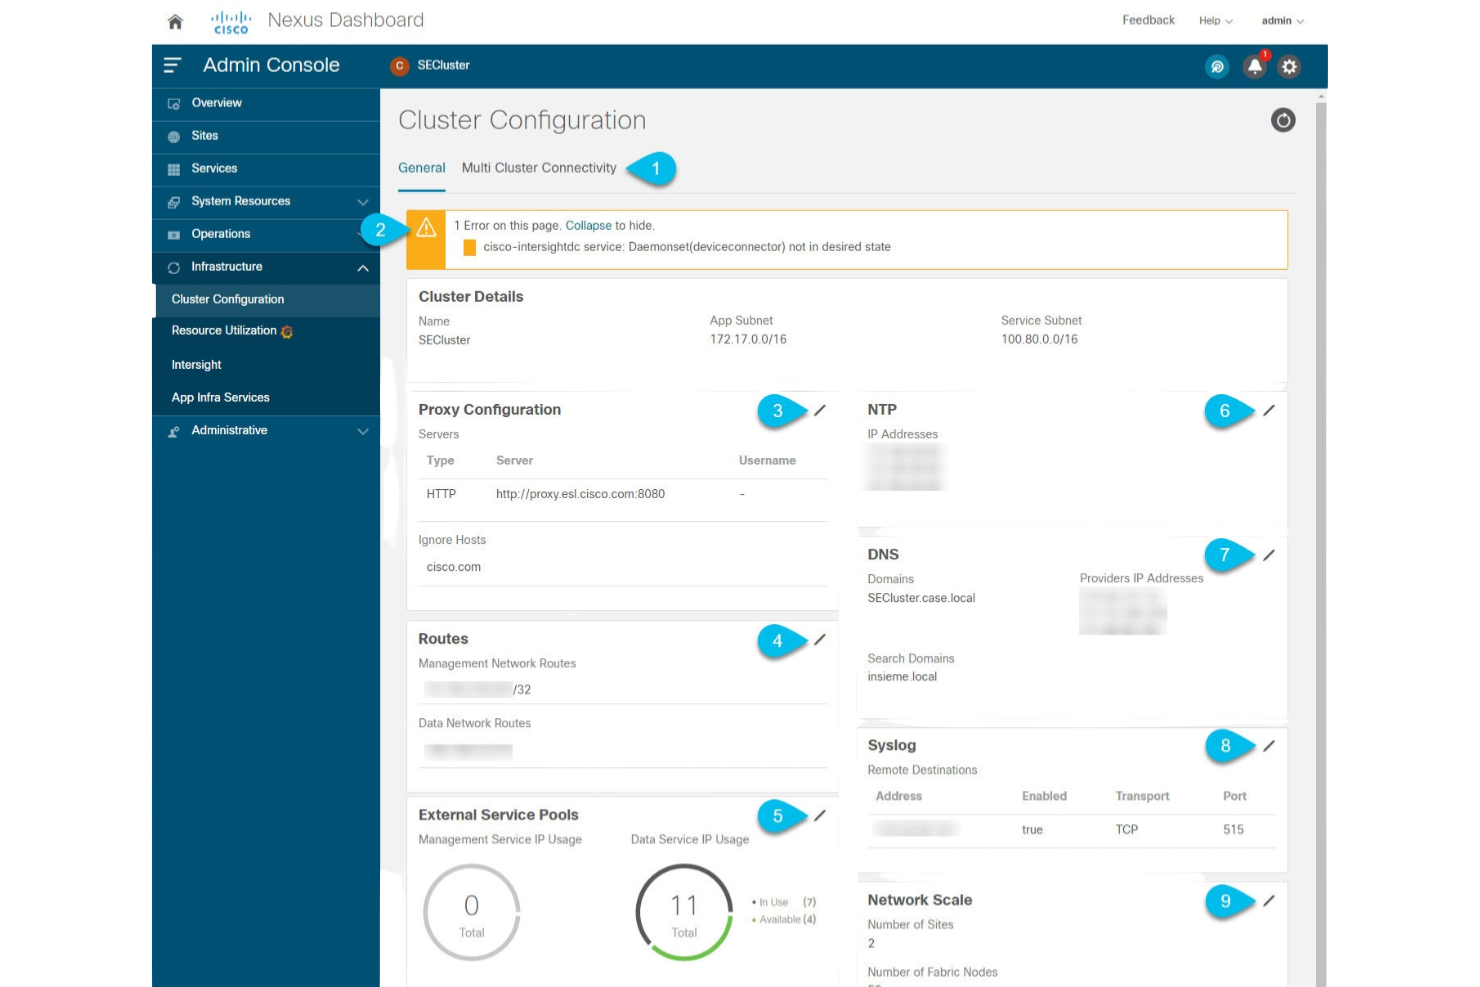Click the HTTP type cell in proxy table
The height and width of the screenshot is (987, 1480).
coord(441,494)
